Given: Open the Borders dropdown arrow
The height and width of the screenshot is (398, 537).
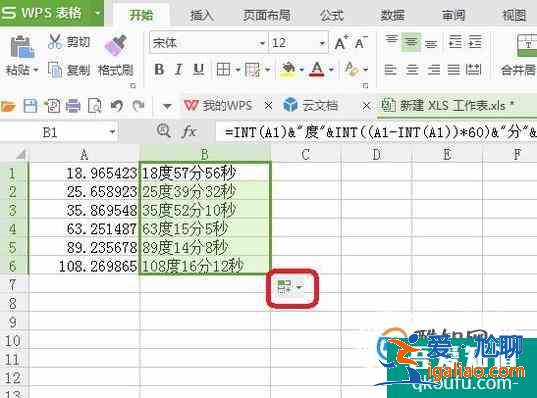Looking at the screenshot, I should pos(238,70).
